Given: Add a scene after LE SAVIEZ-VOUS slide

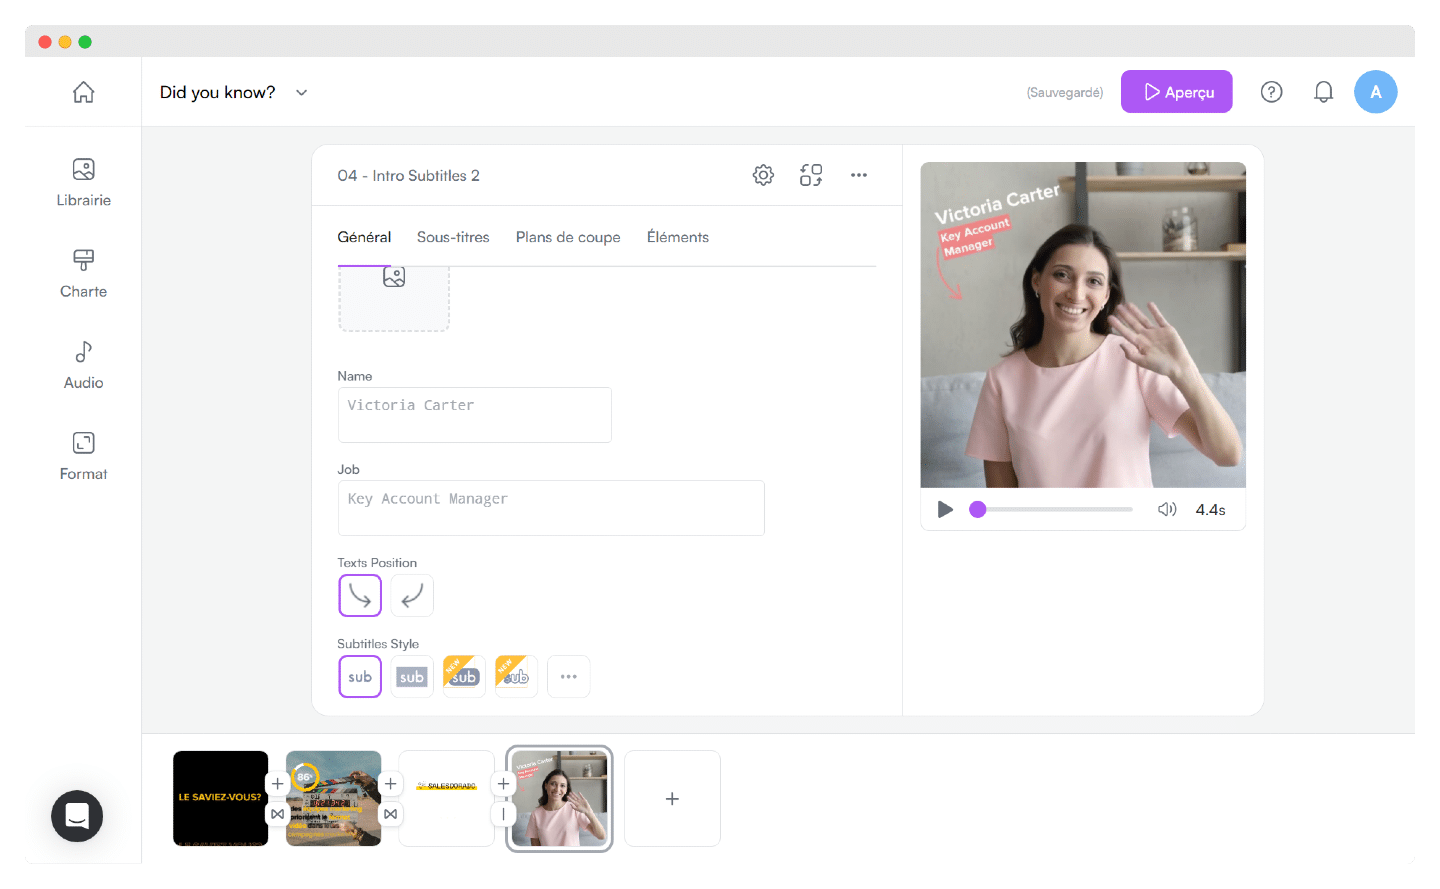Looking at the screenshot, I should pyautogui.click(x=278, y=784).
